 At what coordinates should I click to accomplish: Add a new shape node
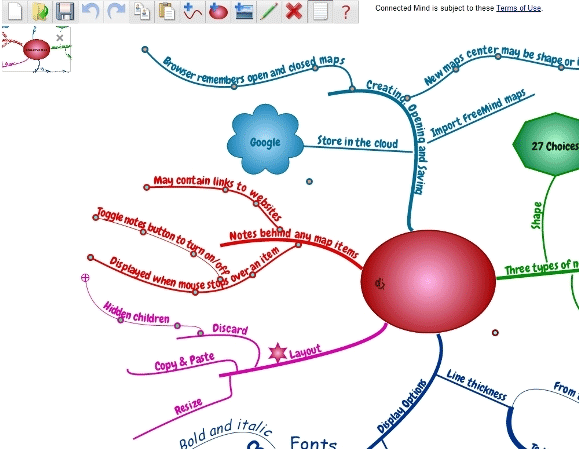[218, 11]
